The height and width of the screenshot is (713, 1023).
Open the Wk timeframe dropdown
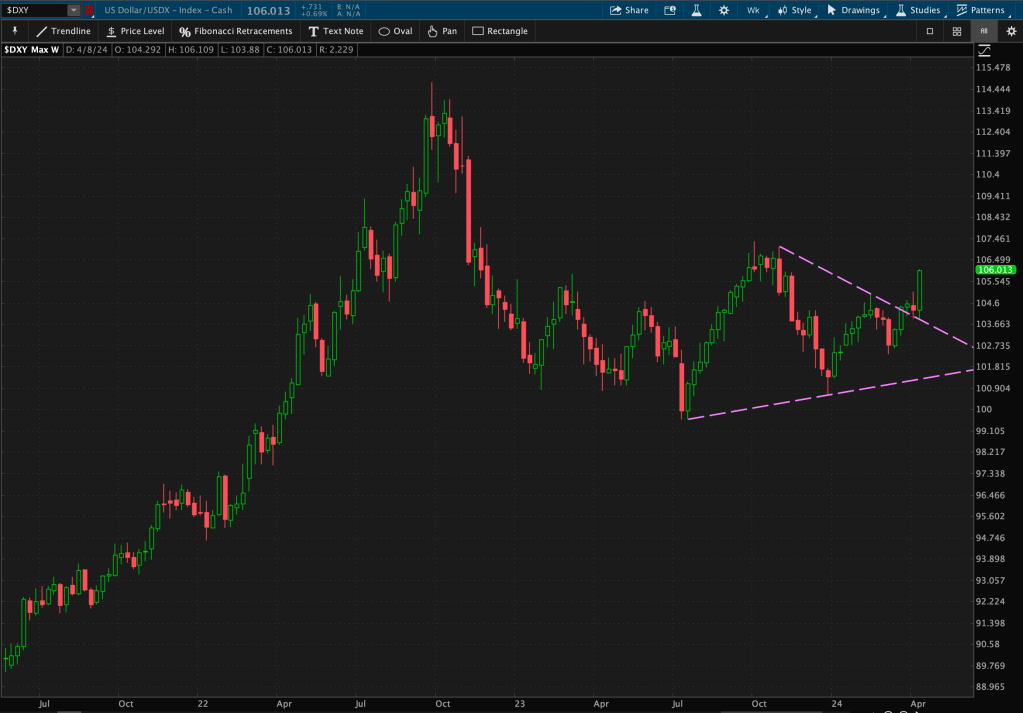click(752, 10)
